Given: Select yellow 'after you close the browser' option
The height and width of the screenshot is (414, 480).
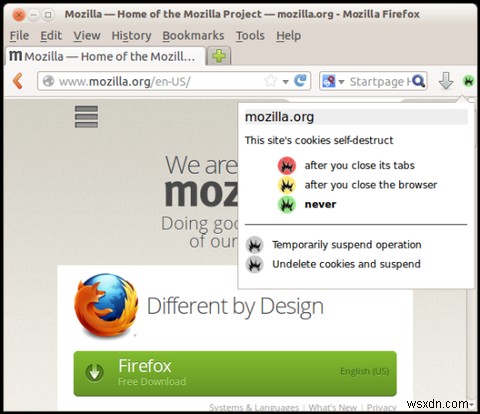Looking at the screenshot, I should [357, 185].
